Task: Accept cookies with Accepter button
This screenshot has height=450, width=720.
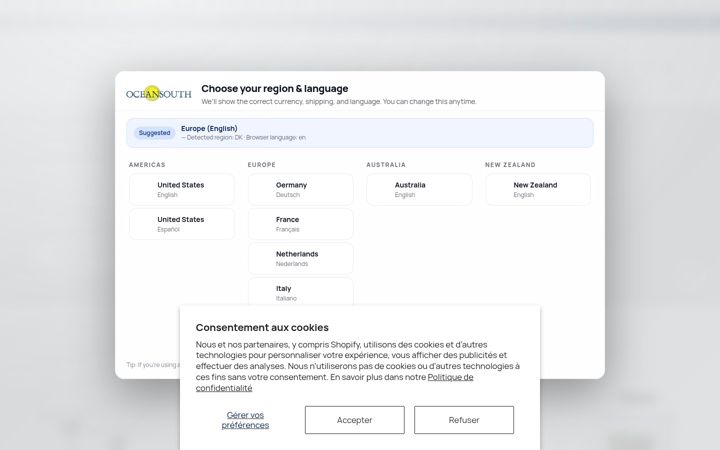Action: (354, 420)
